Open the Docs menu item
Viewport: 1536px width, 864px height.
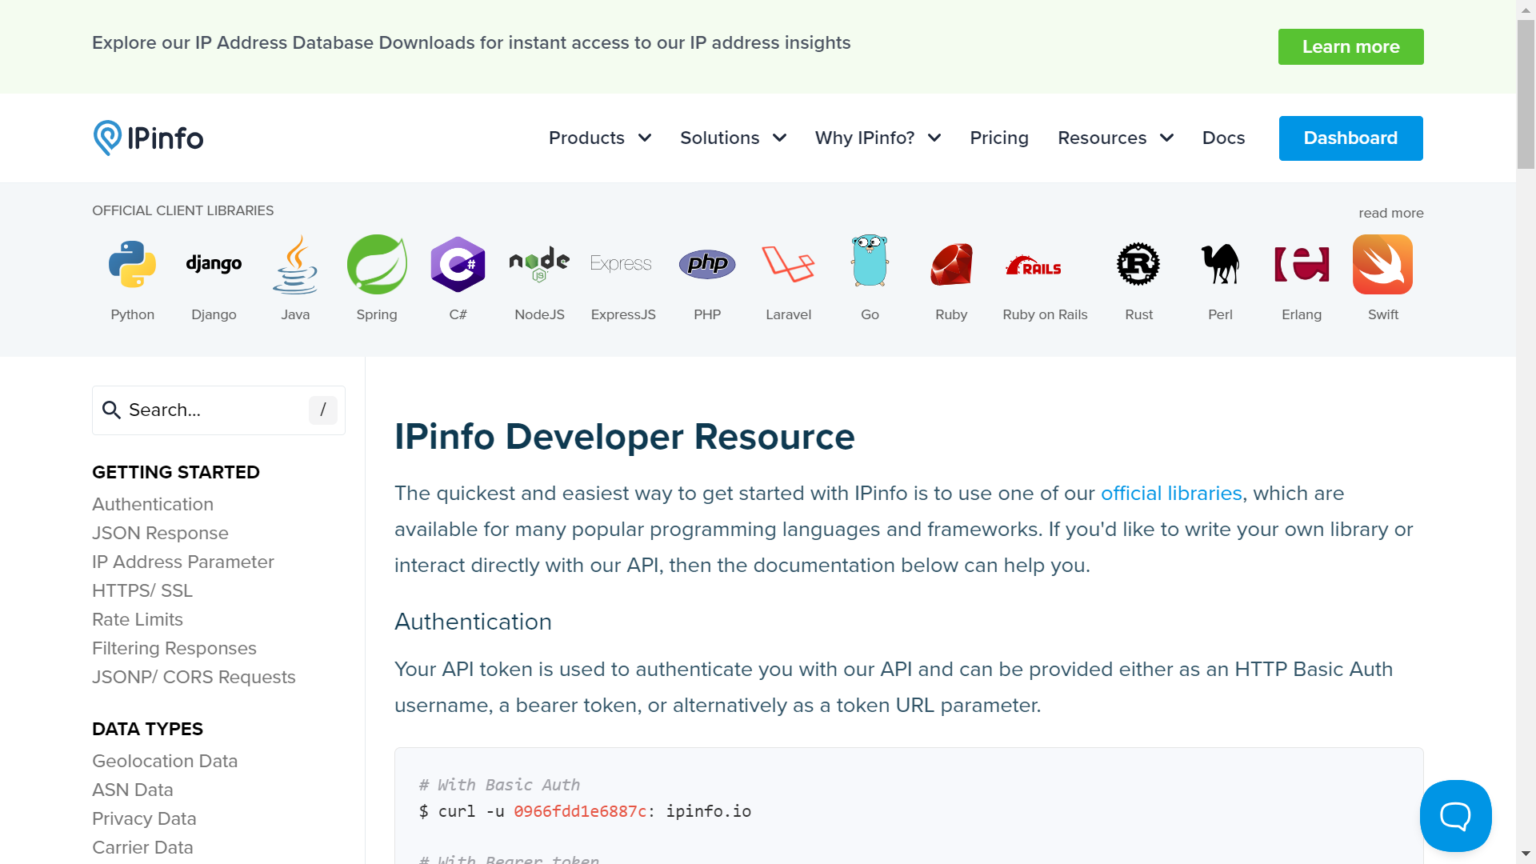(1223, 138)
